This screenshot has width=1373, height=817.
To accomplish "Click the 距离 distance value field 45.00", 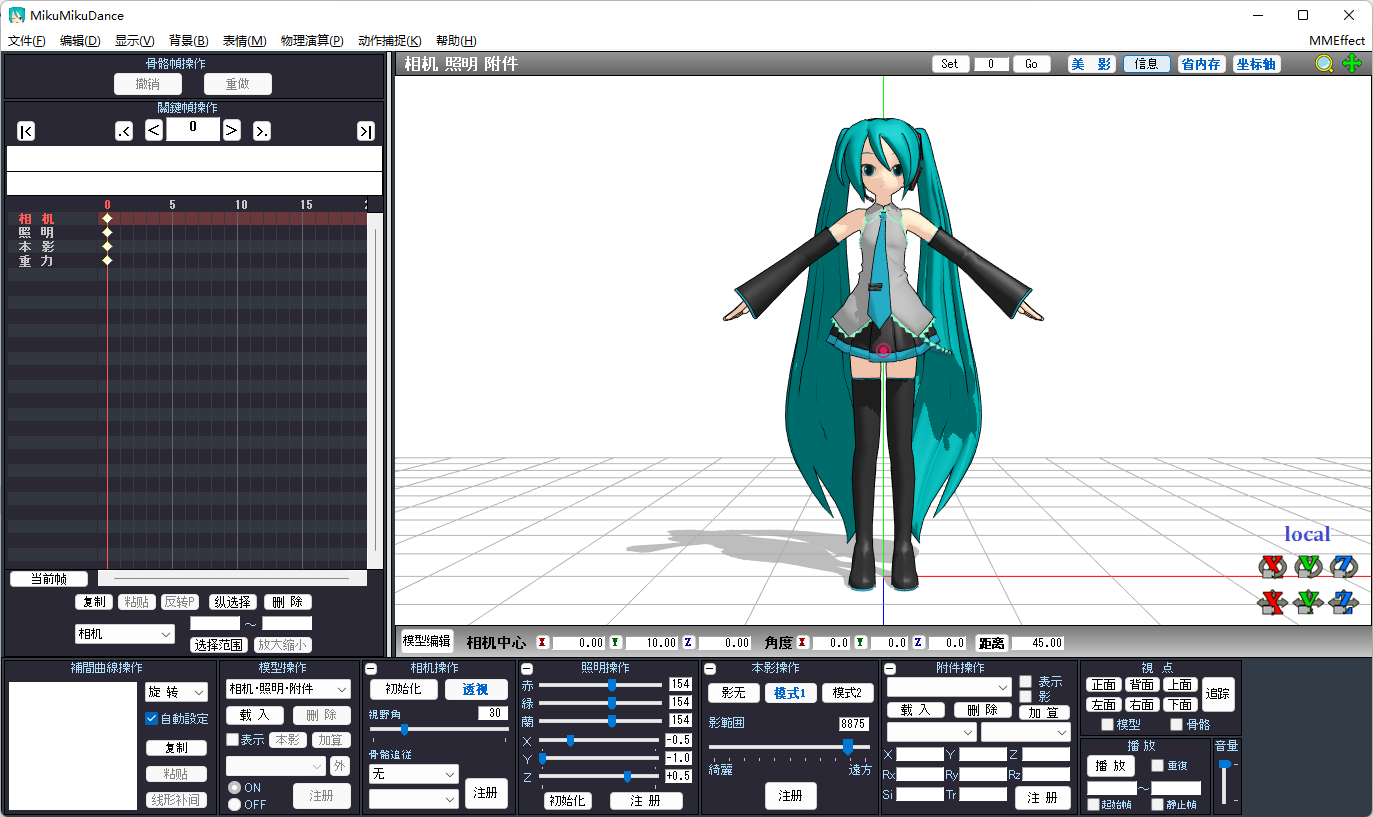I will tap(1037, 643).
